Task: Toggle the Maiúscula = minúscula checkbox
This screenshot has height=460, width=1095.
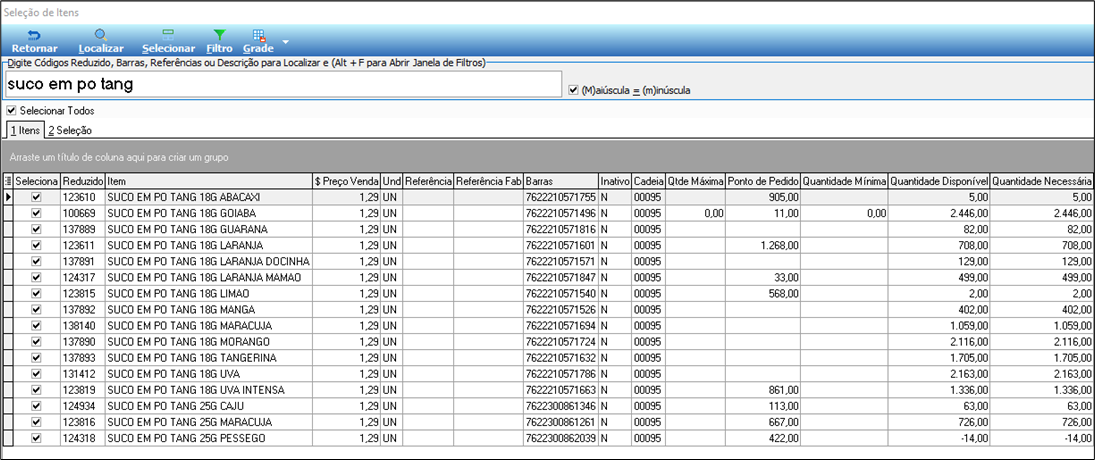Action: (x=573, y=90)
